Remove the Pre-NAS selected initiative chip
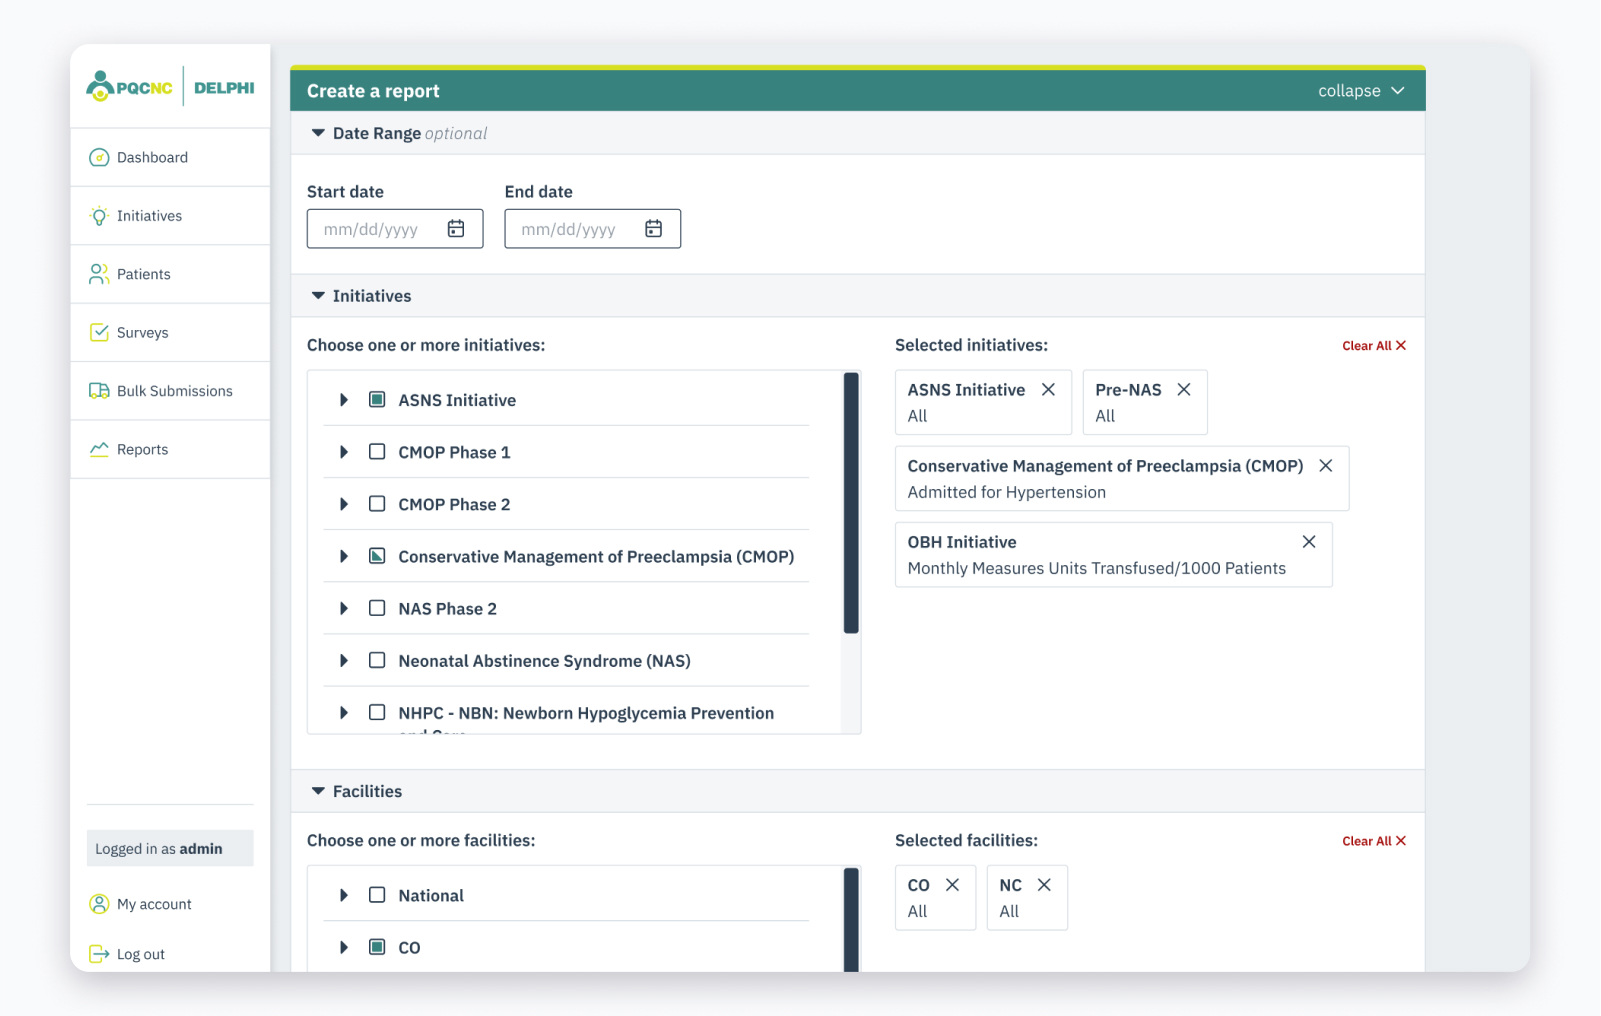The height and width of the screenshot is (1016, 1601). coord(1184,390)
